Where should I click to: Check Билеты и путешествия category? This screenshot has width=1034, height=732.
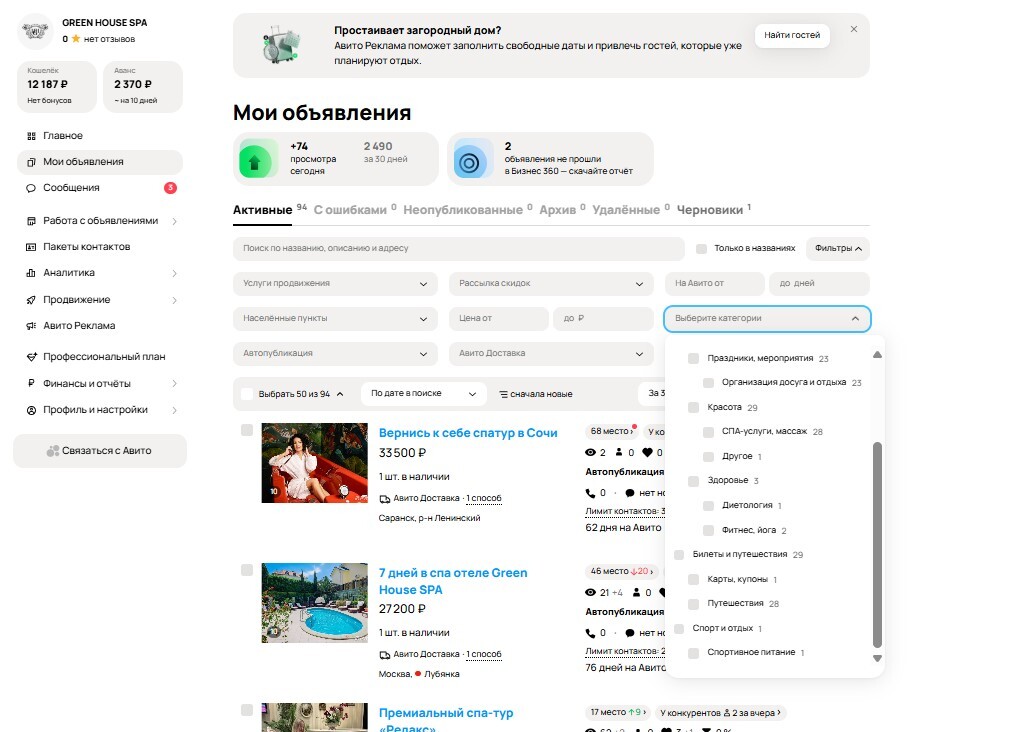pos(679,555)
